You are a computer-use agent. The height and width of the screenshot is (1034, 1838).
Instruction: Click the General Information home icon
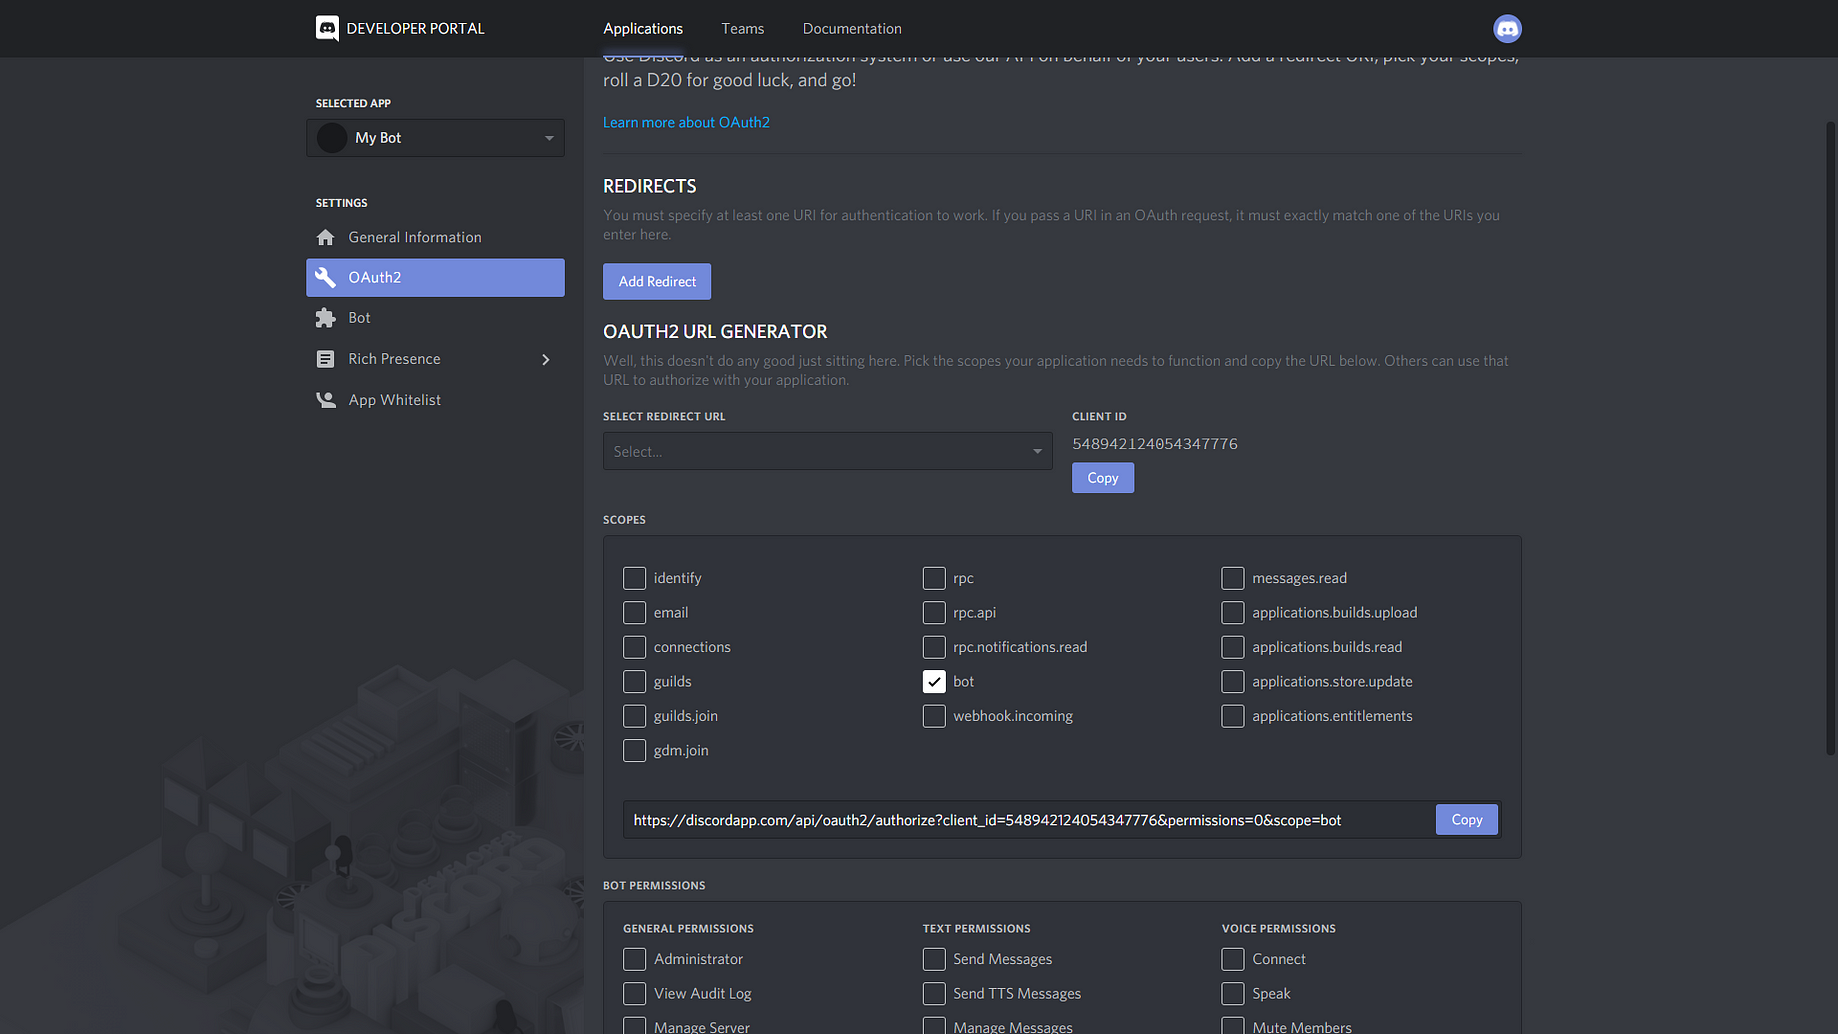click(x=325, y=237)
